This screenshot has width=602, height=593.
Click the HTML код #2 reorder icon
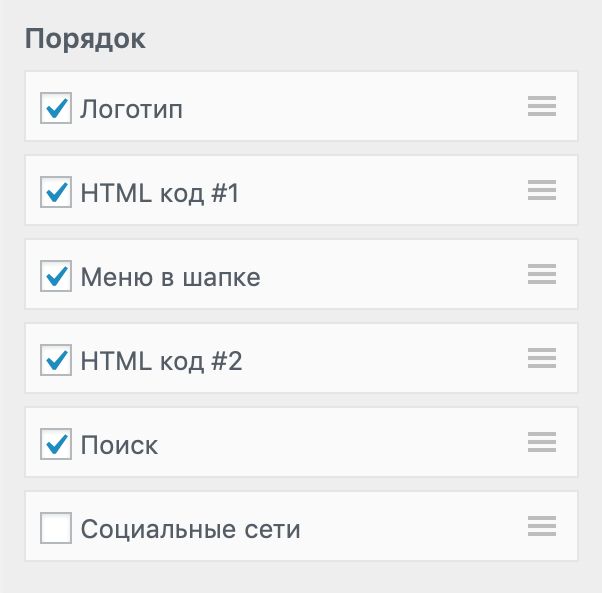[x=541, y=359]
